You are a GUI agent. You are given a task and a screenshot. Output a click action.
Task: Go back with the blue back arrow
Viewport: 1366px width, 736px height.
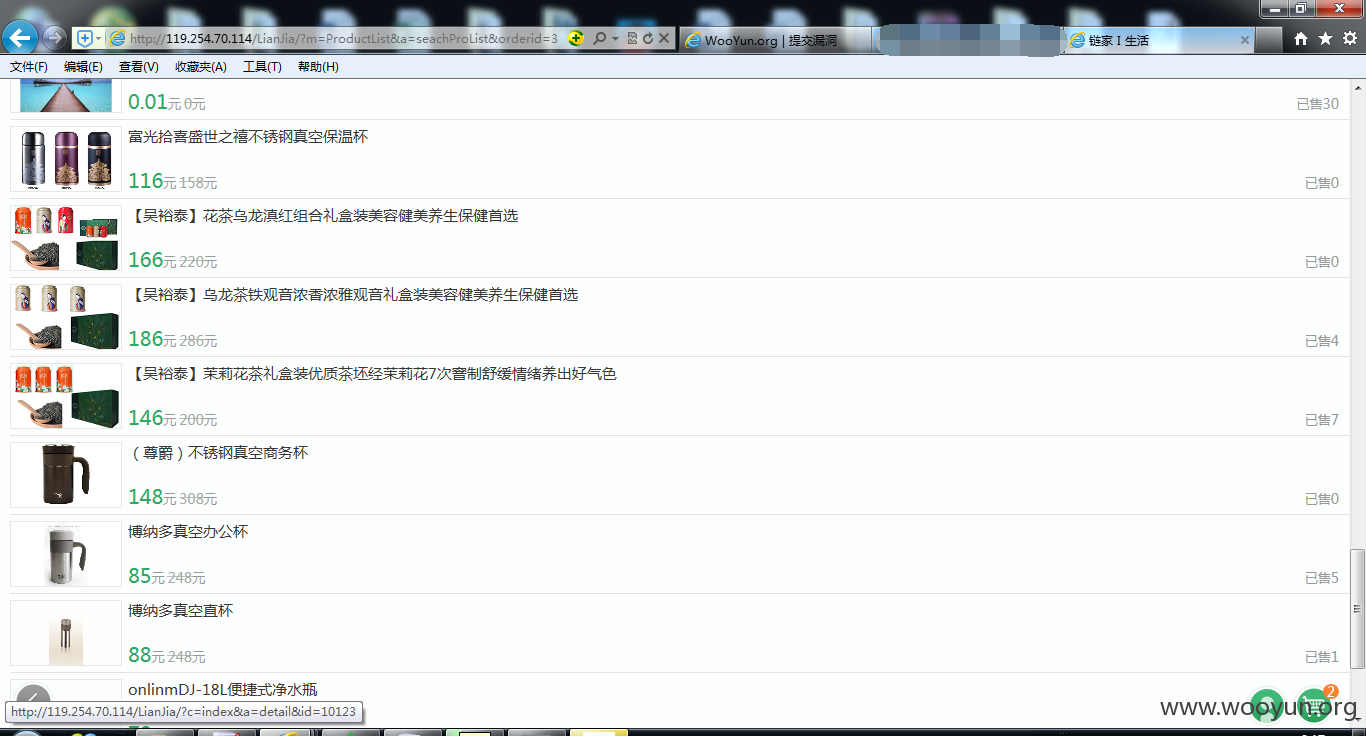20,38
